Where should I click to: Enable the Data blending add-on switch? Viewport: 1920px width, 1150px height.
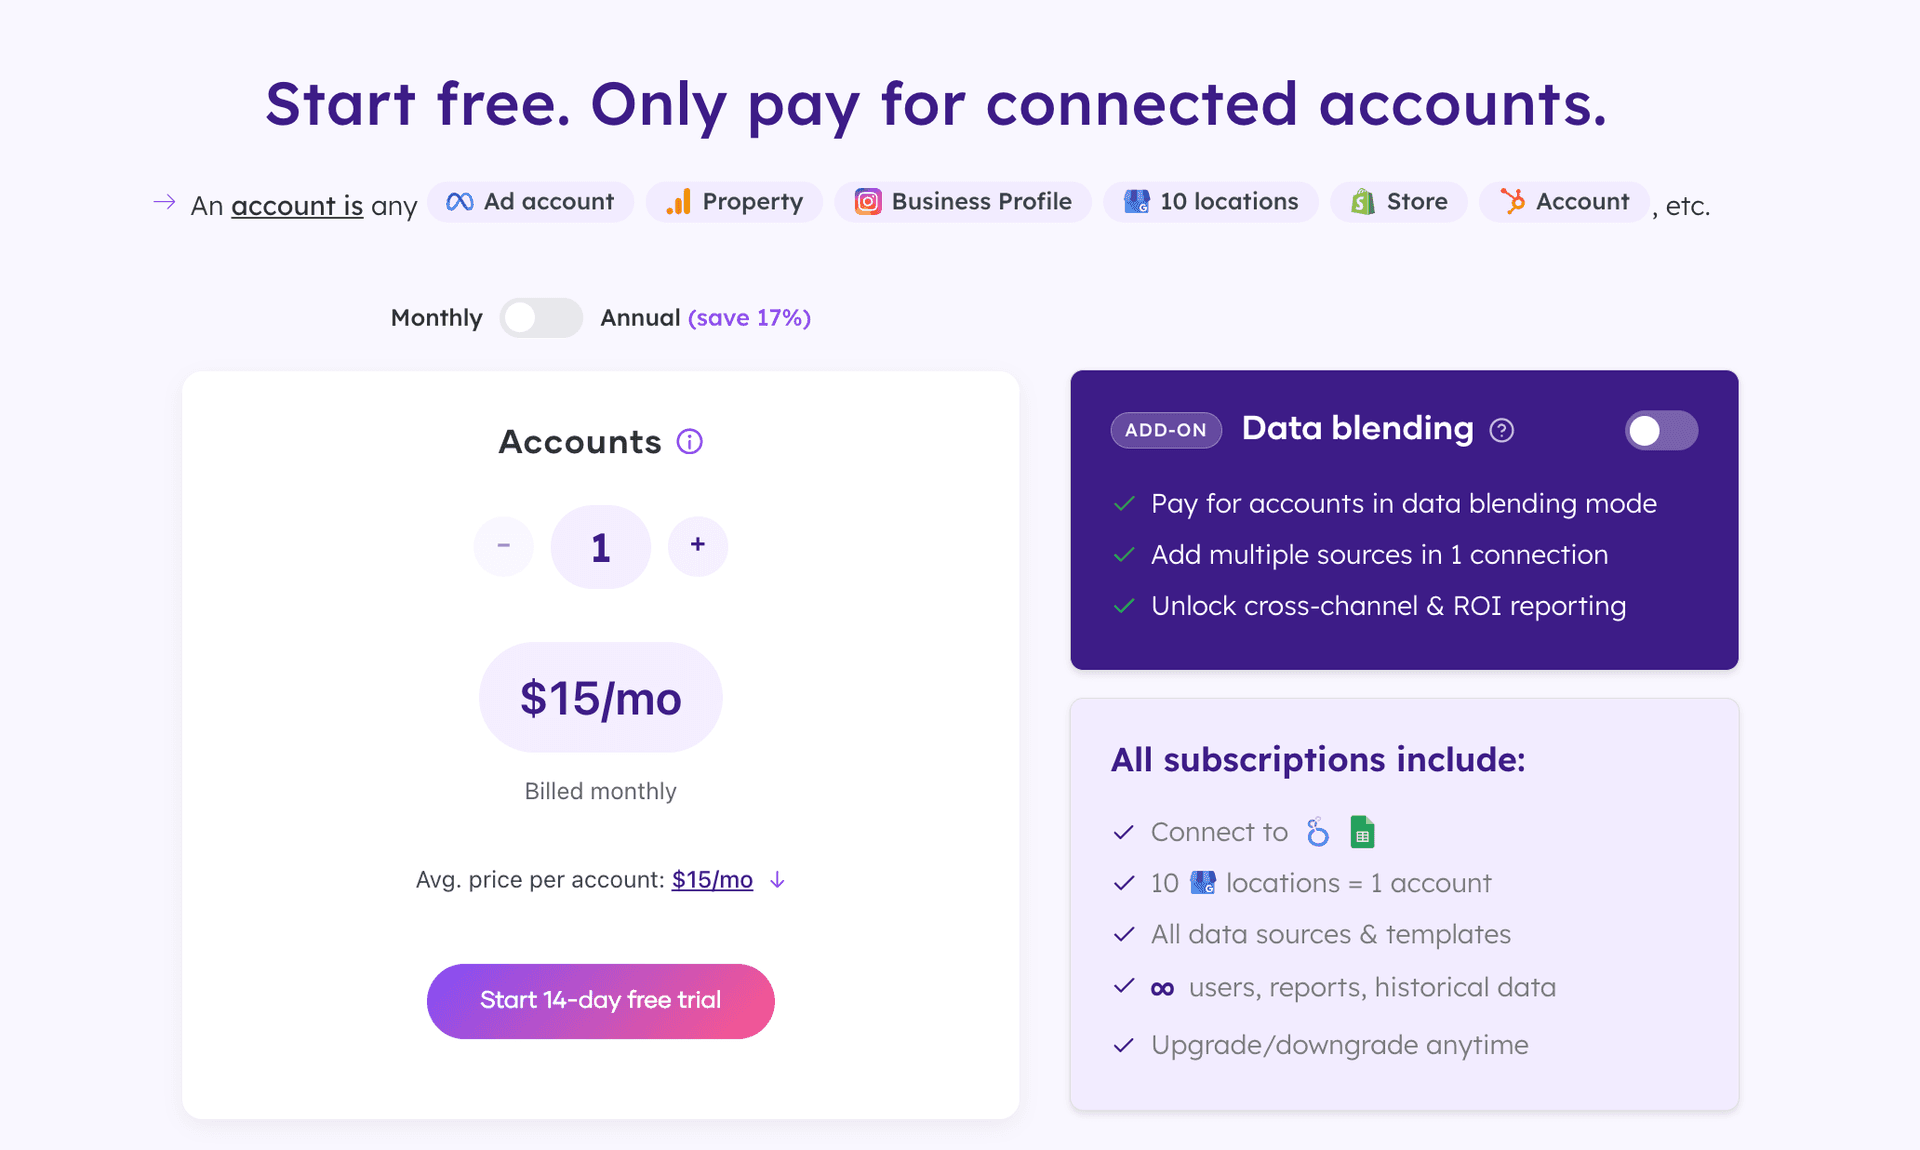click(x=1661, y=431)
